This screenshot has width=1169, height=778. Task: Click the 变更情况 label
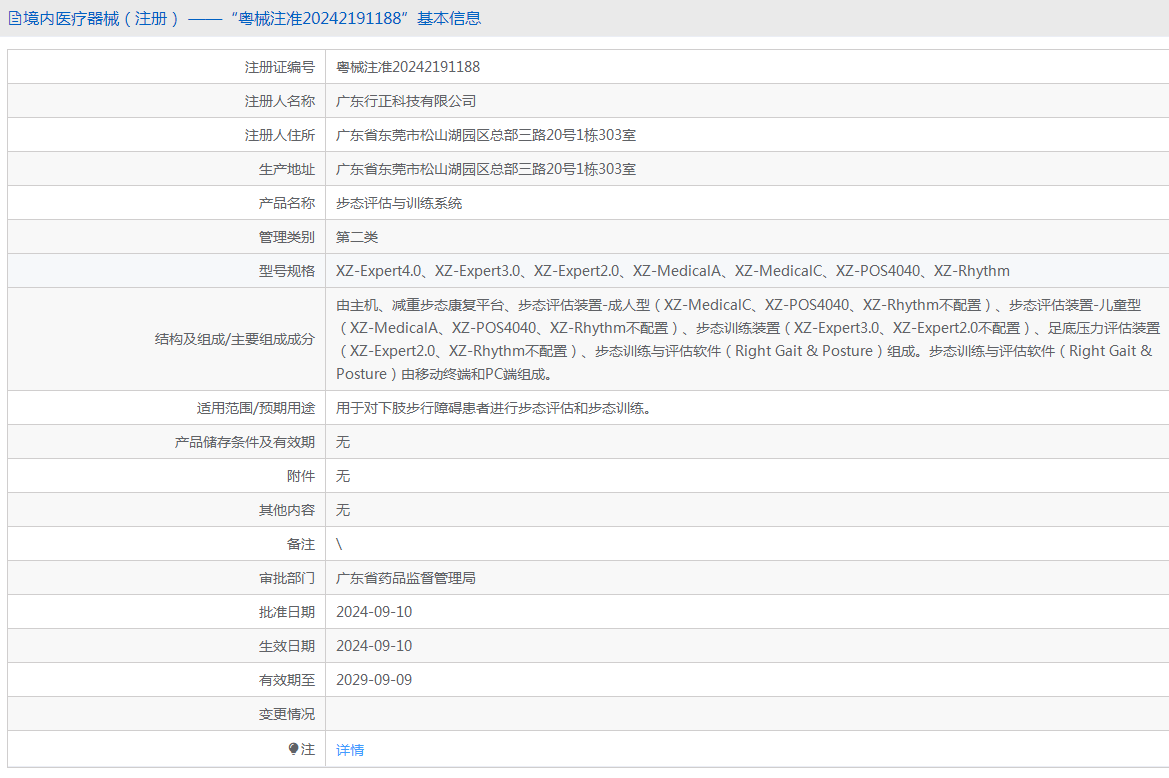[287, 715]
